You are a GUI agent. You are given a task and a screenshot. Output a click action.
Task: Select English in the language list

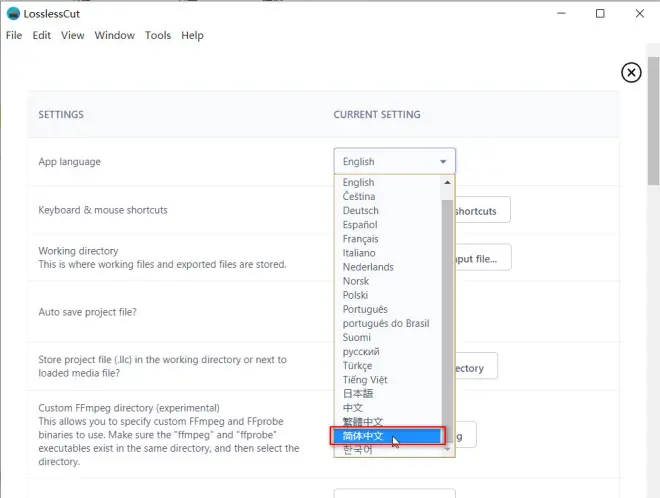click(x=388, y=182)
